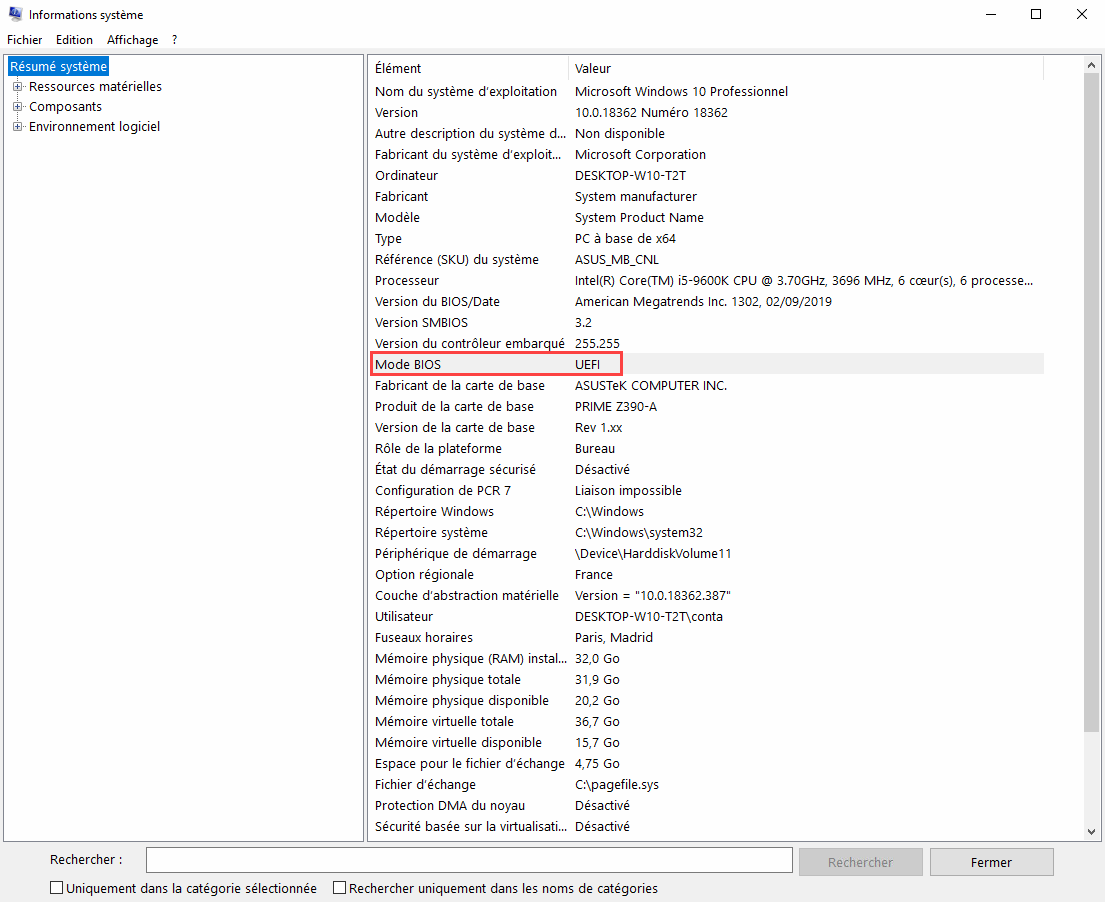This screenshot has height=902, width=1105.
Task: Select the Mémoire virtuelle disponible row
Action: 707,743
